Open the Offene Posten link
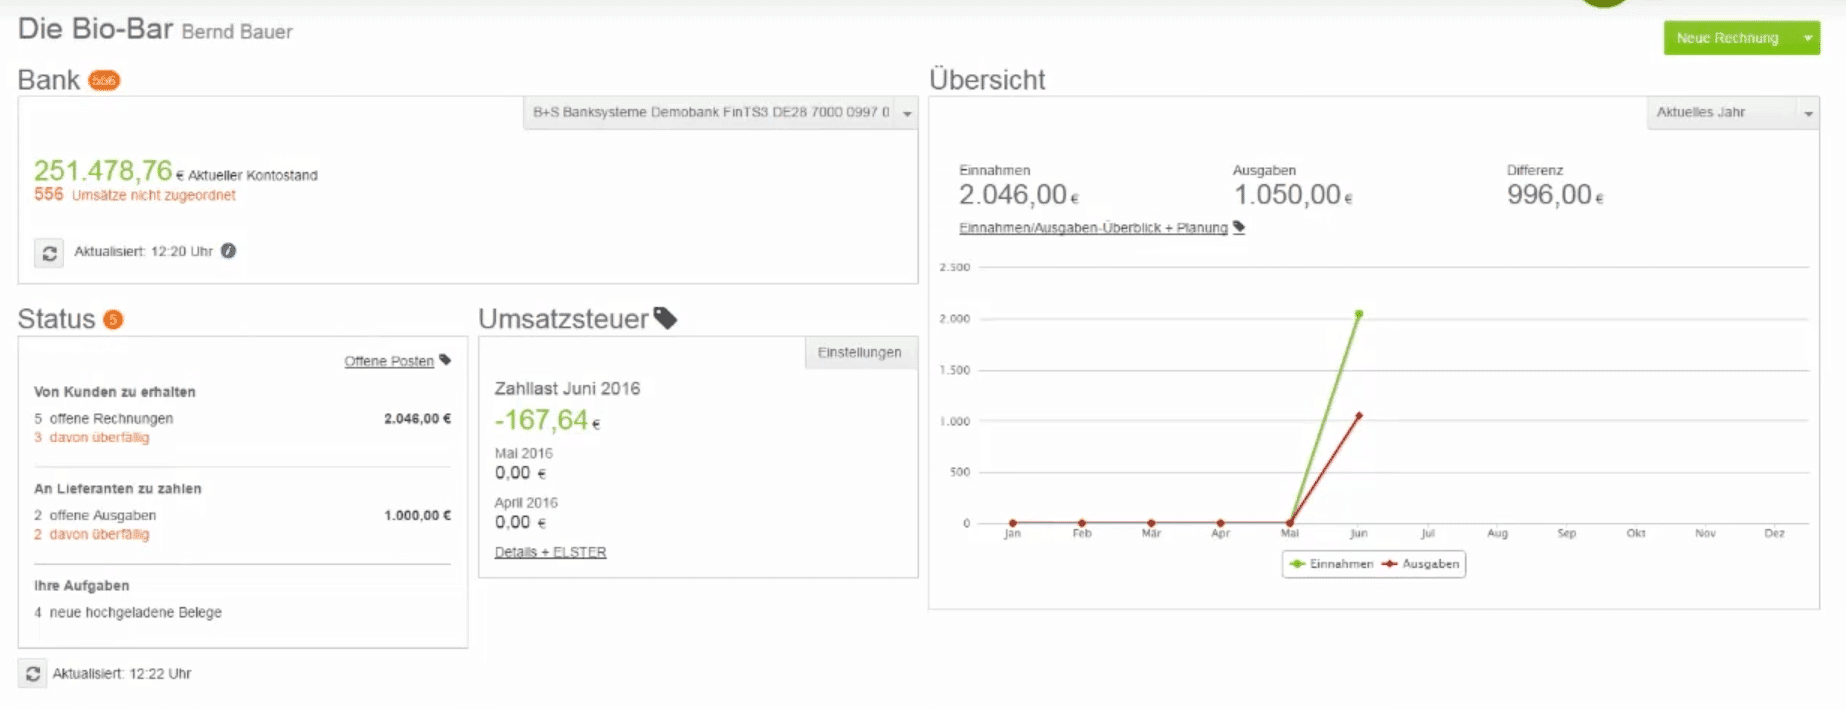This screenshot has width=1846, height=710. 389,361
